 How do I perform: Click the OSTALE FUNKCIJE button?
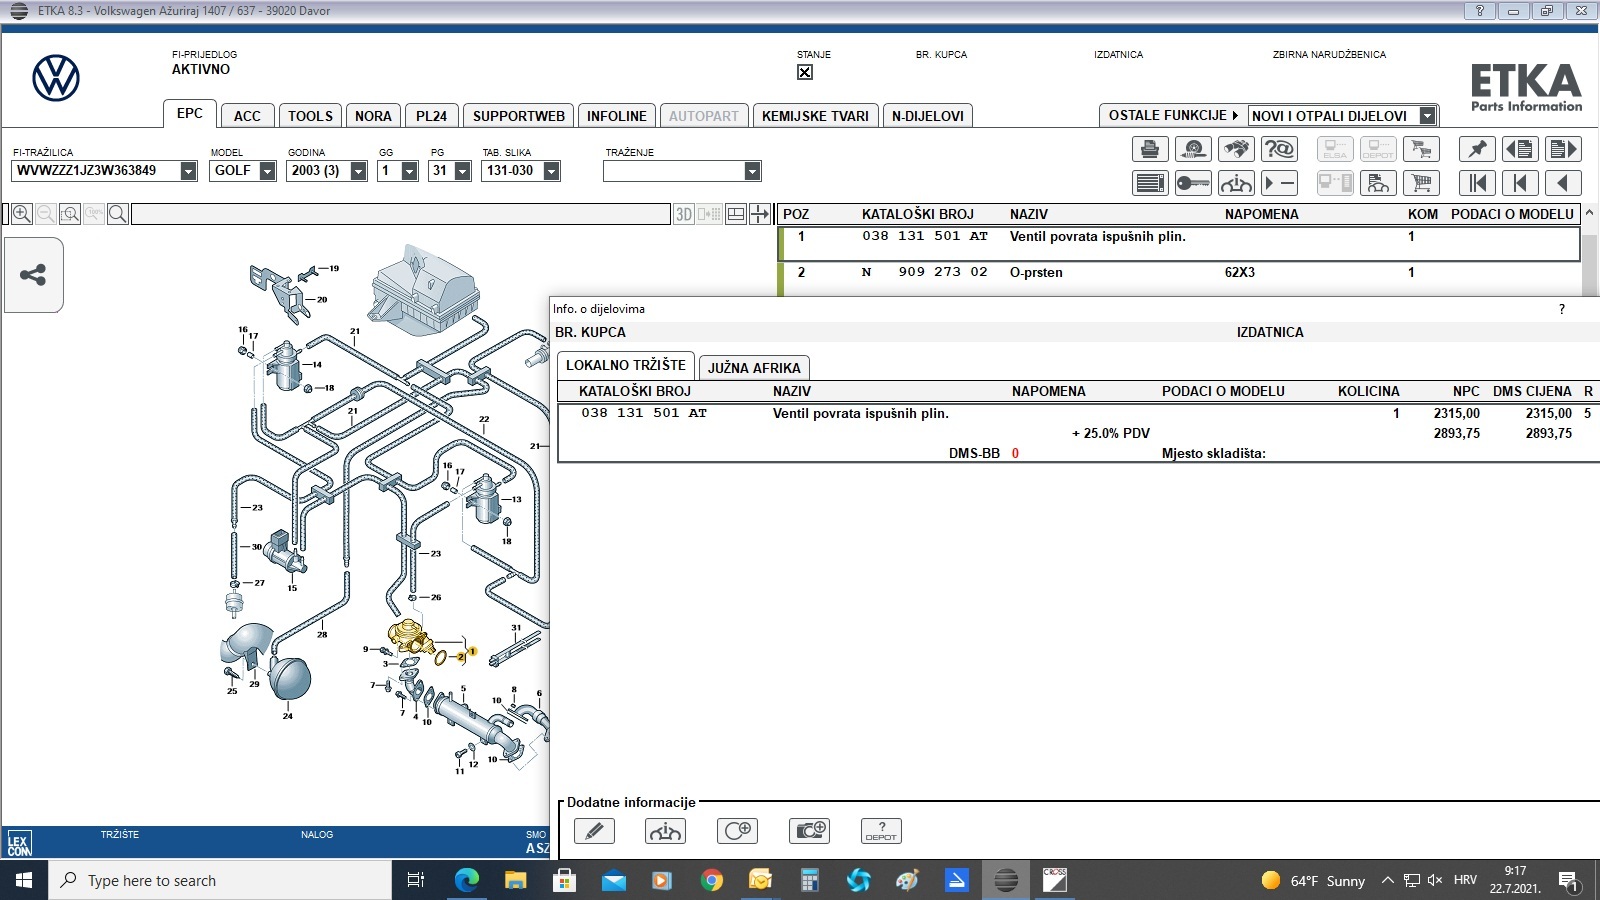(1172, 116)
